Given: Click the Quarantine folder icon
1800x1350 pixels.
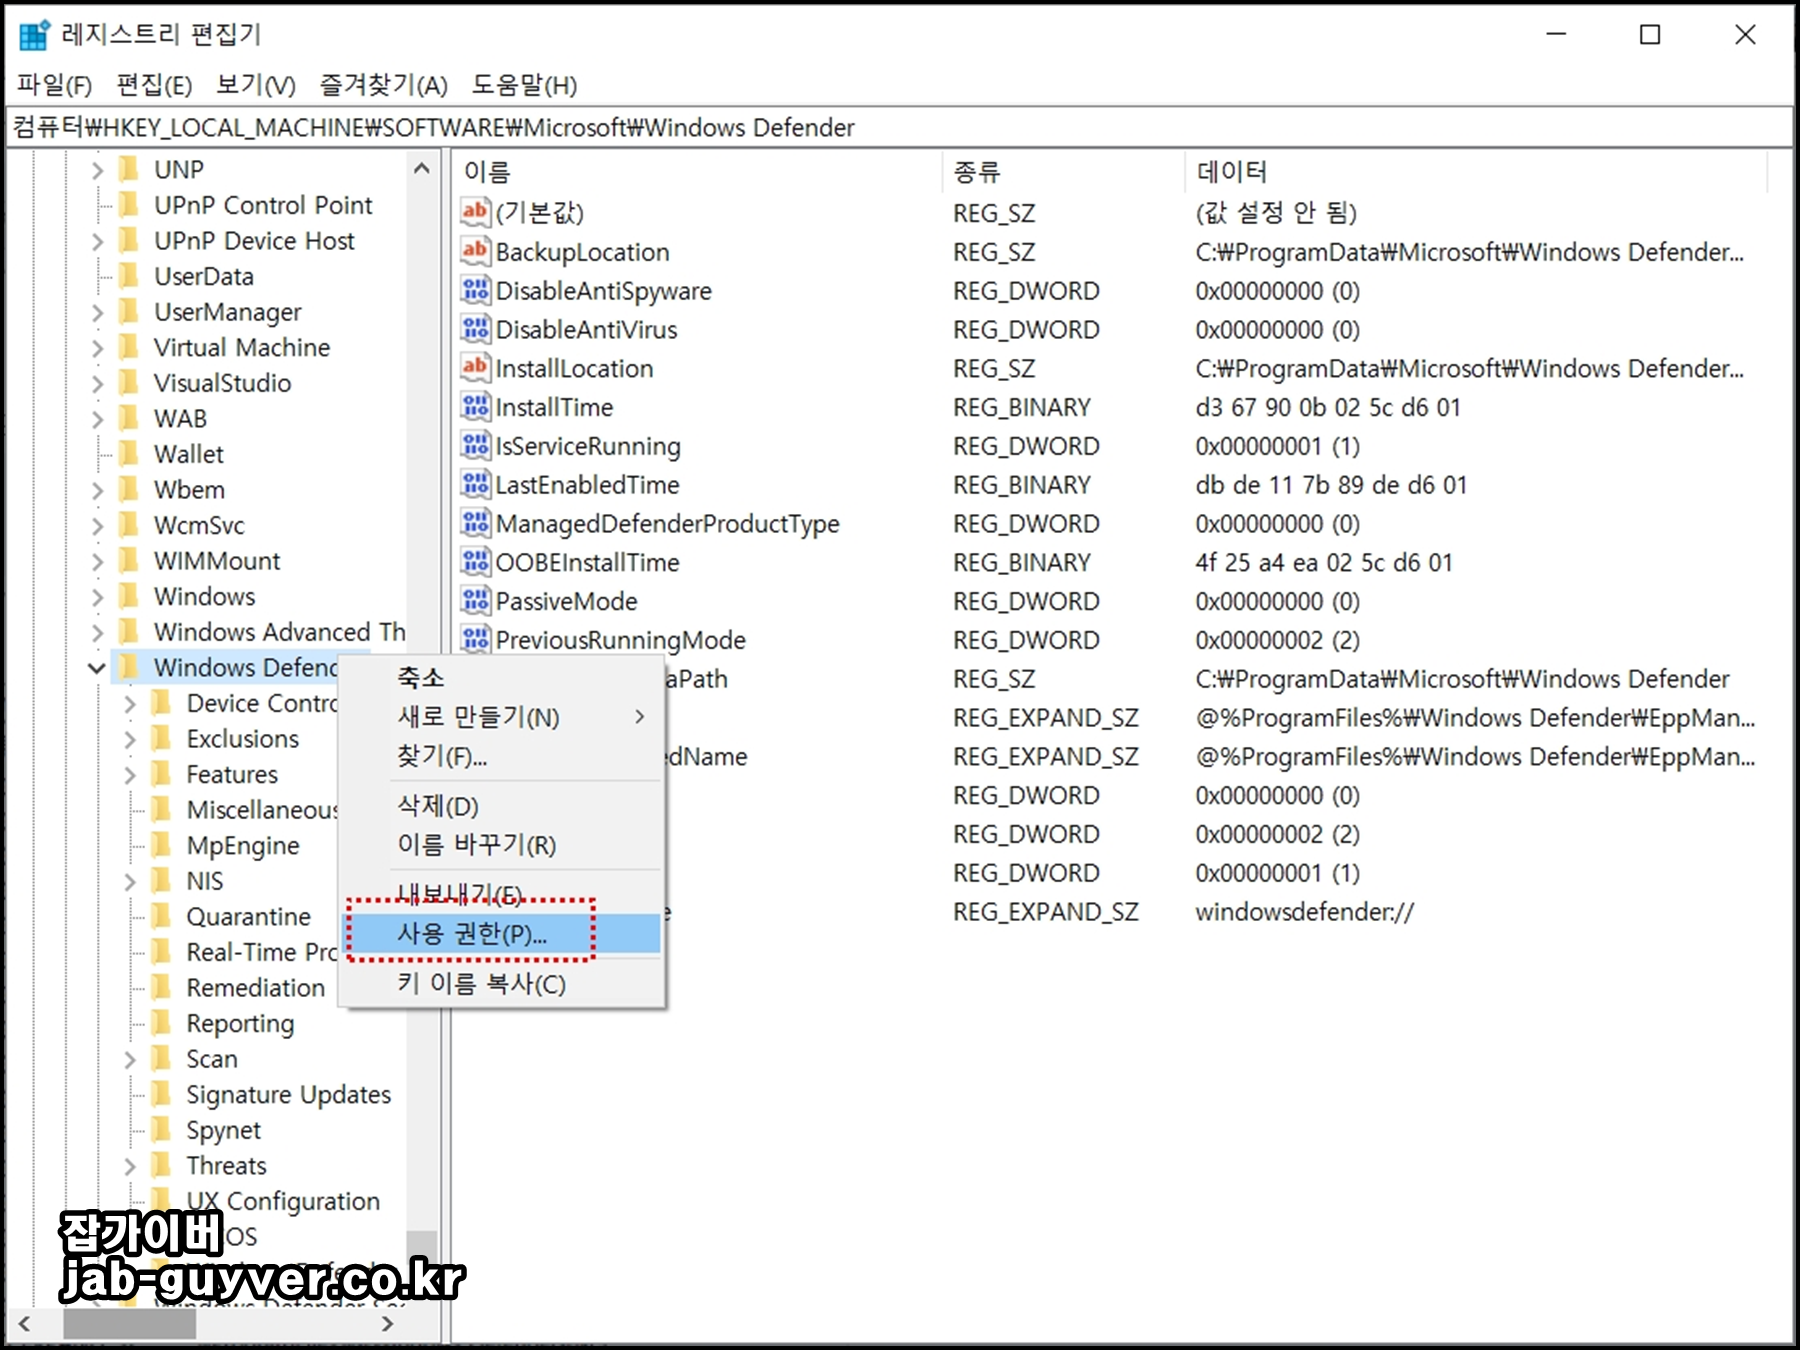Looking at the screenshot, I should 161,916.
